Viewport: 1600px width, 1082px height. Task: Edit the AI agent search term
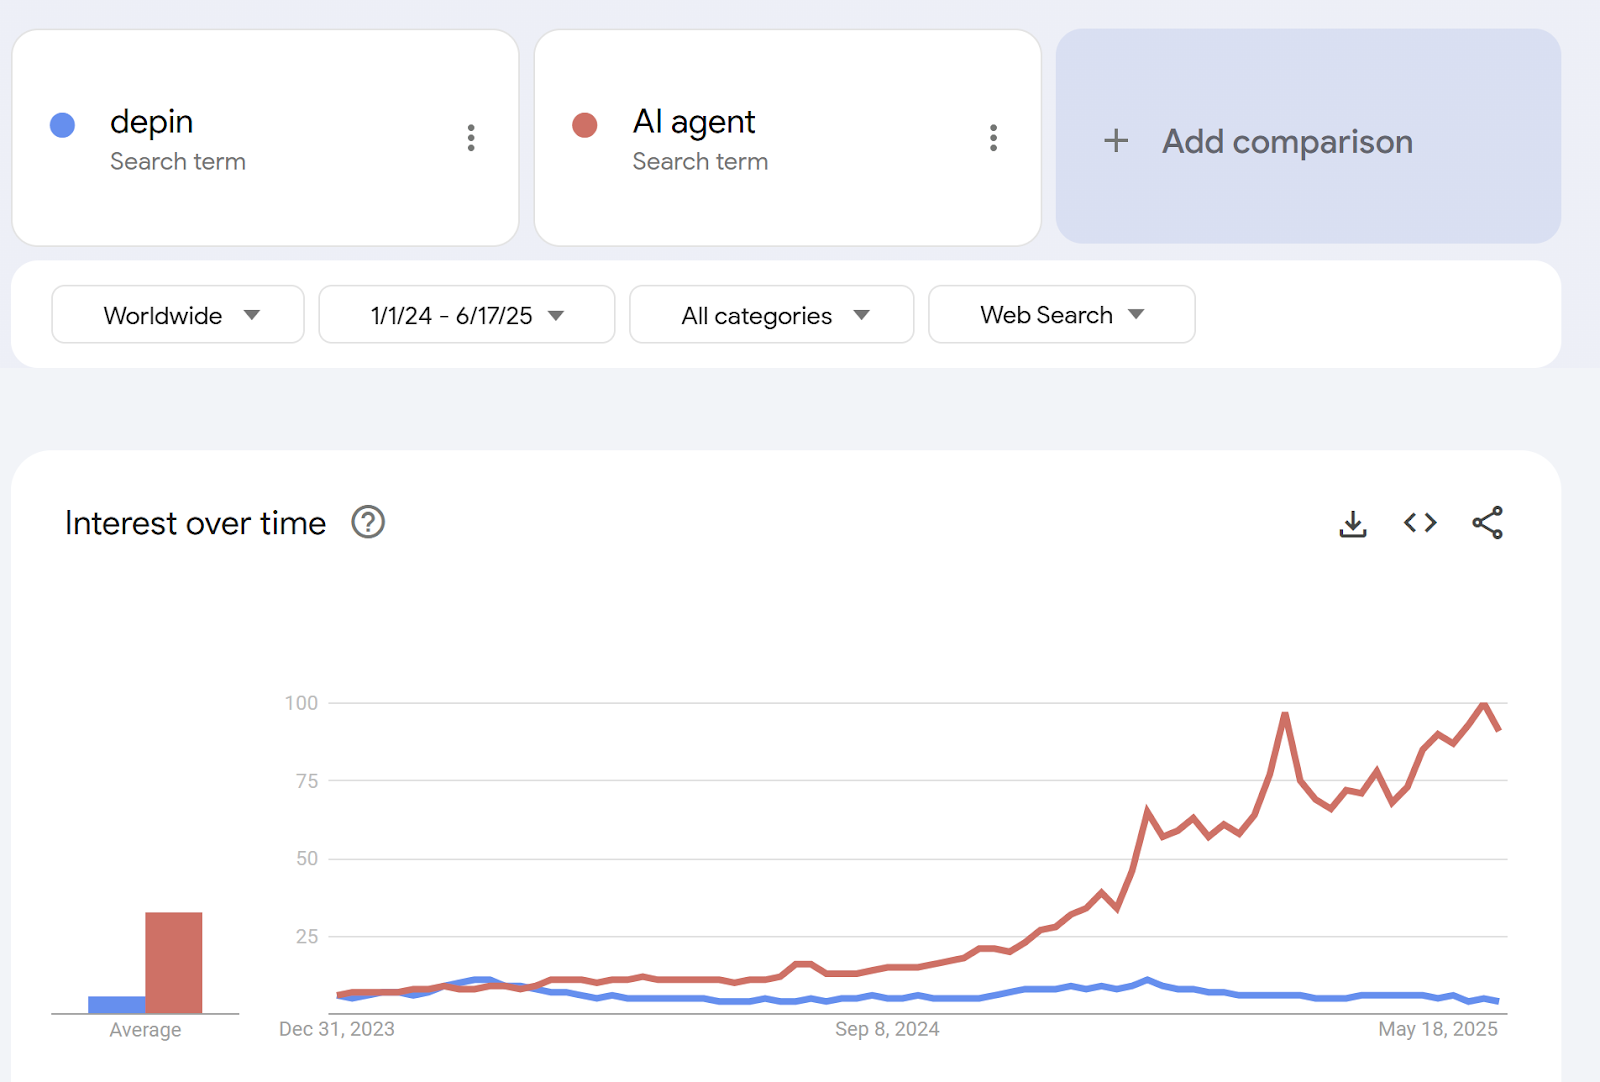click(x=694, y=122)
